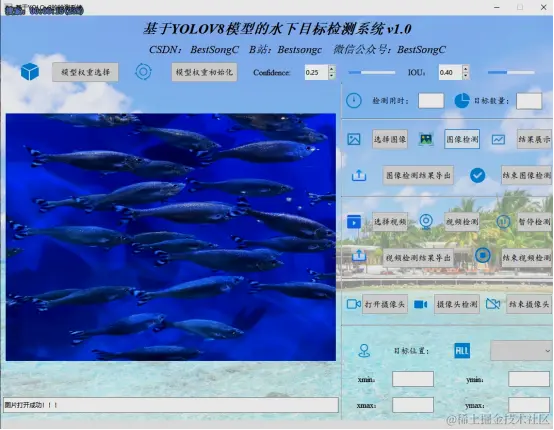The image size is (554, 430).
Task: Click the crossed-out camera icon
Action: 493,304
